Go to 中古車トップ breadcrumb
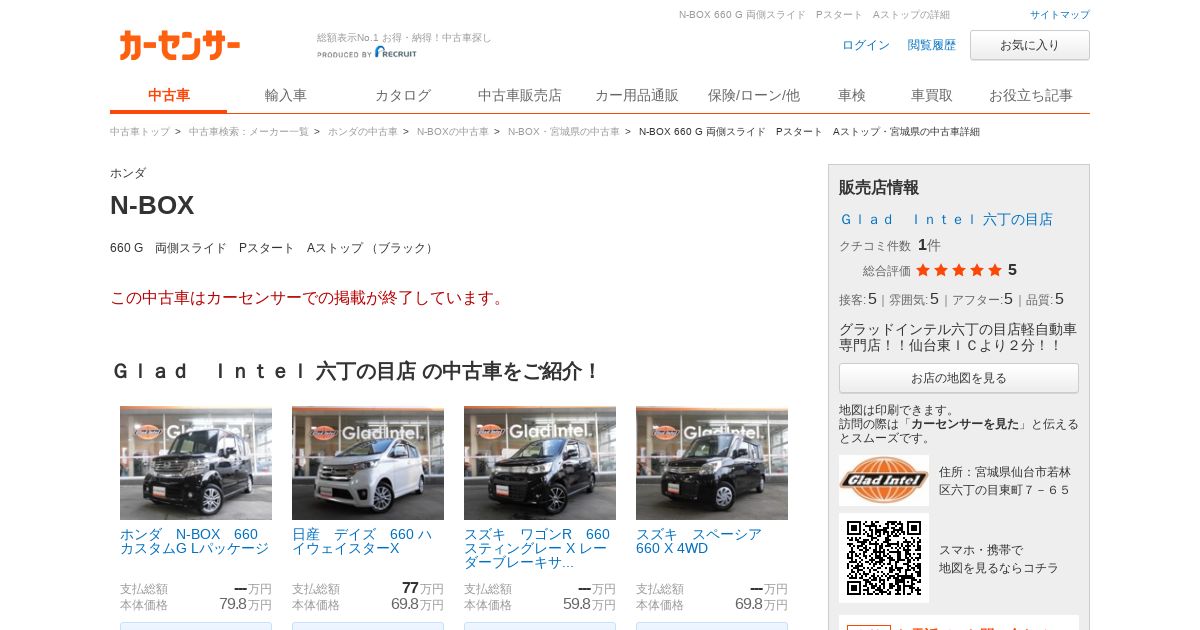 pyautogui.click(x=140, y=132)
